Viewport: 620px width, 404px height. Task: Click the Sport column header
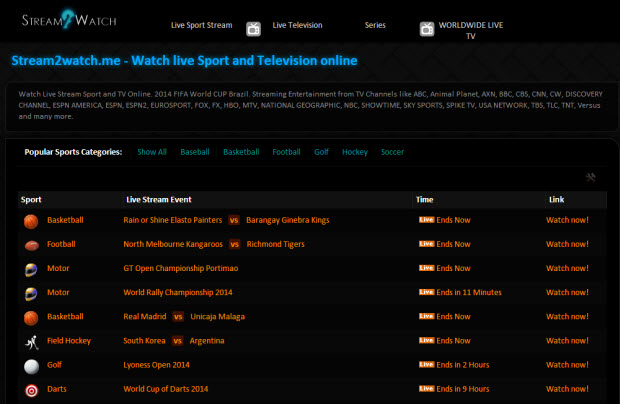pyautogui.click(x=31, y=200)
